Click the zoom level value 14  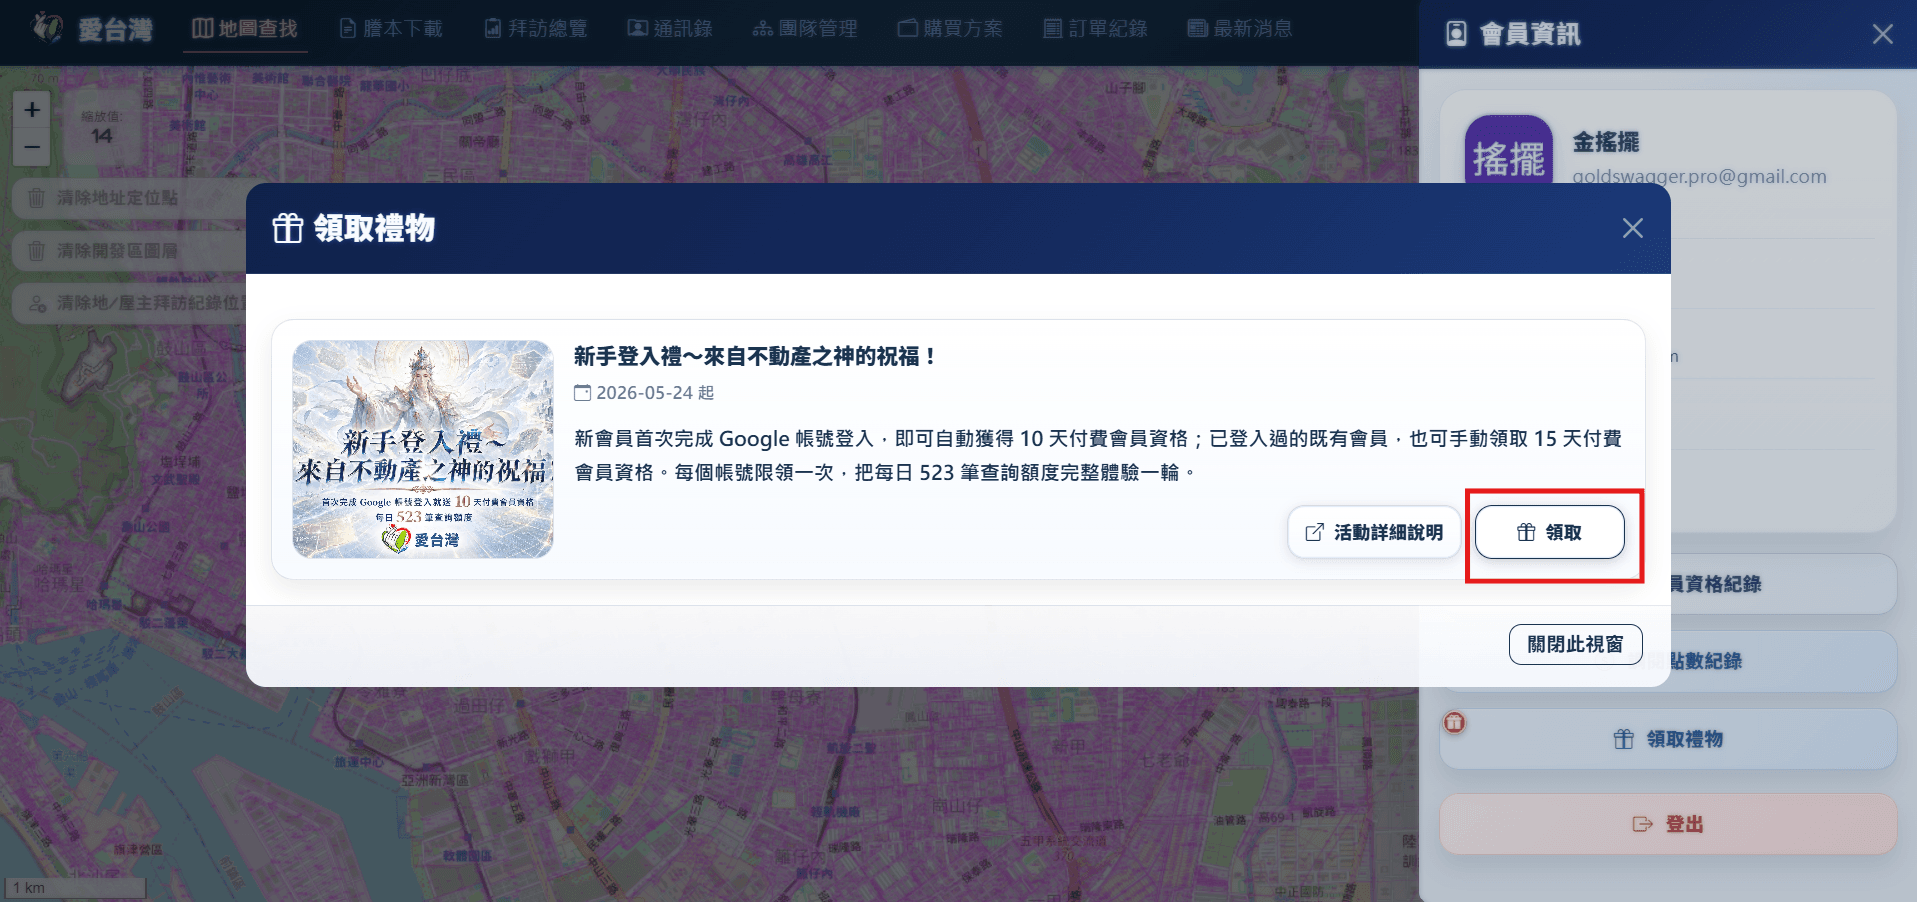102,136
